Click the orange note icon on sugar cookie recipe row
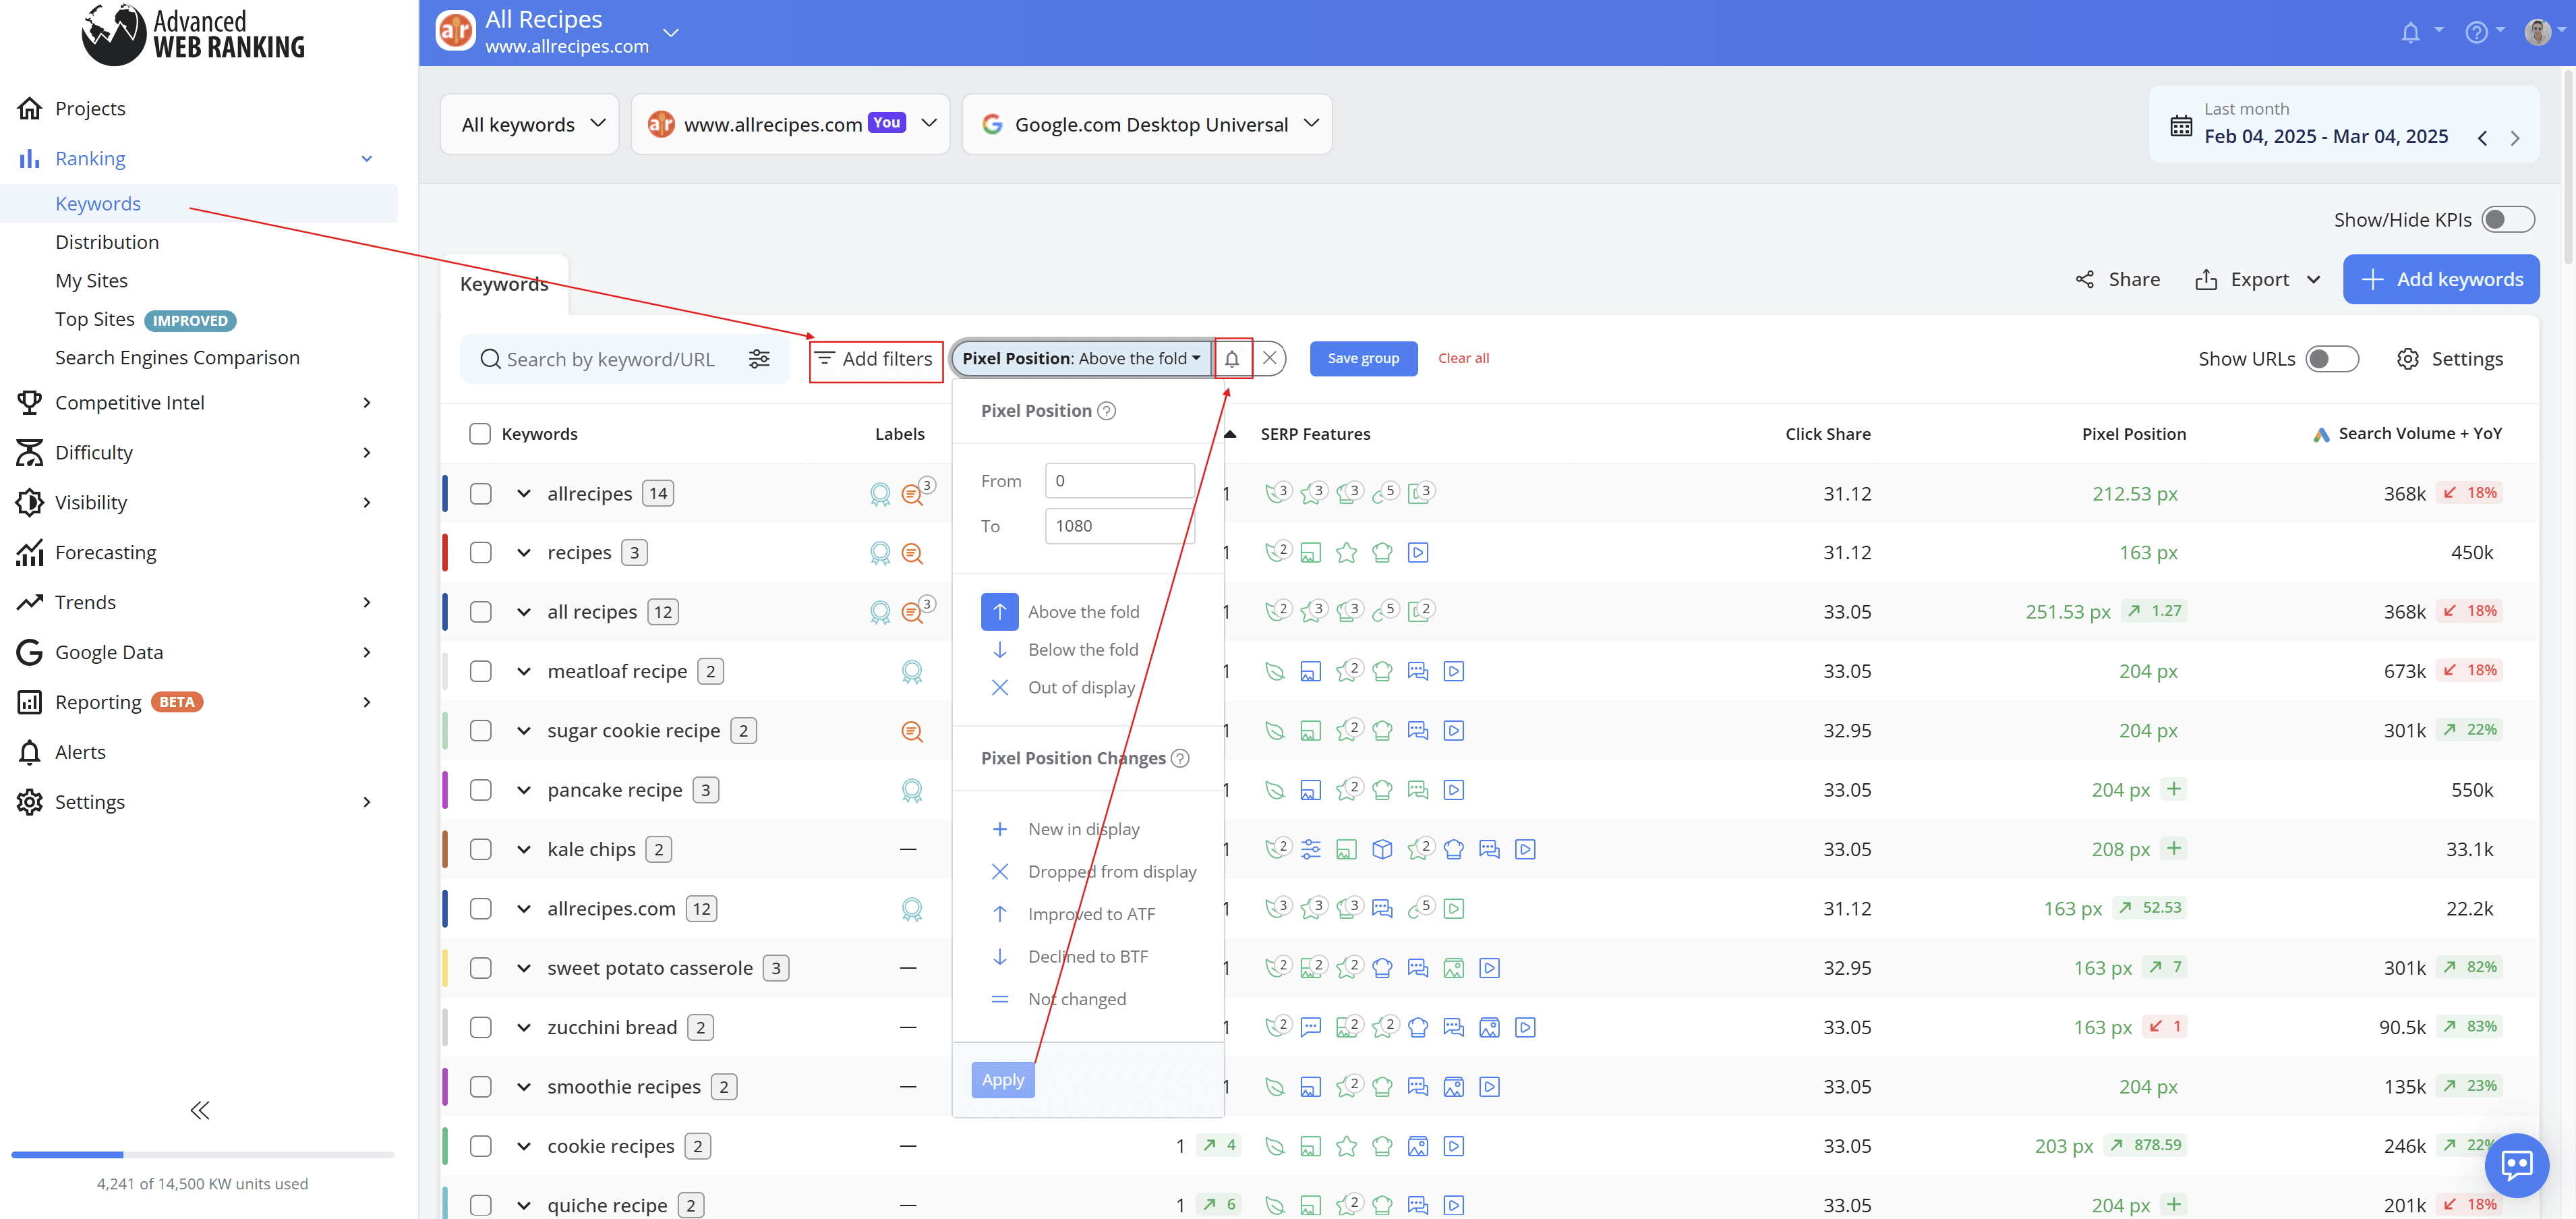 click(911, 731)
